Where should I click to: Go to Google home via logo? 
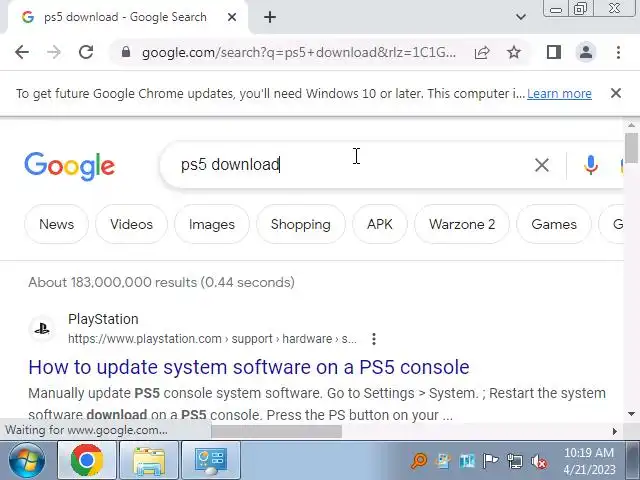69,166
